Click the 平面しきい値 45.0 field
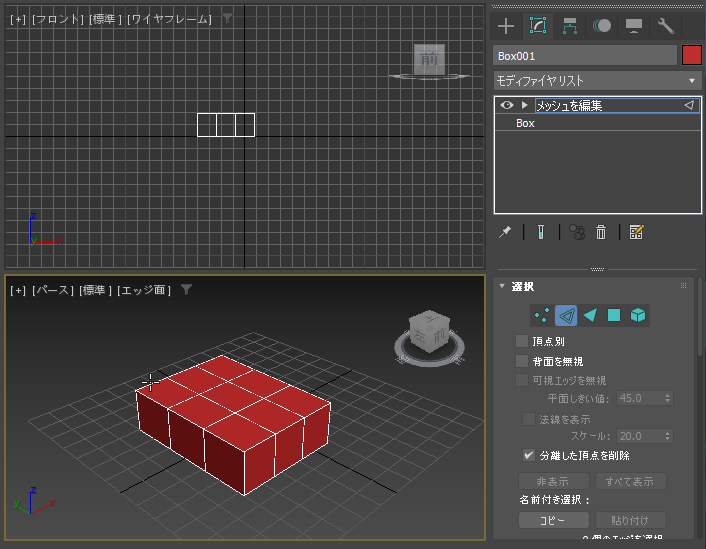706x549 pixels. [x=639, y=399]
